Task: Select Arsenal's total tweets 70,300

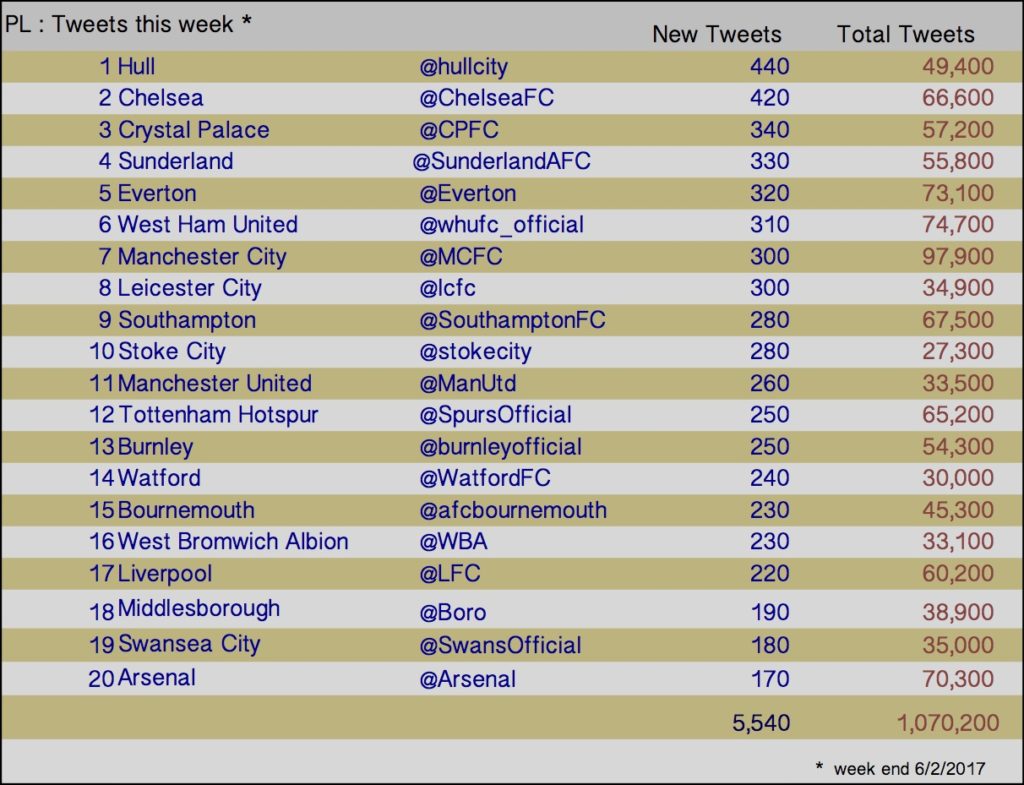Action: [957, 679]
